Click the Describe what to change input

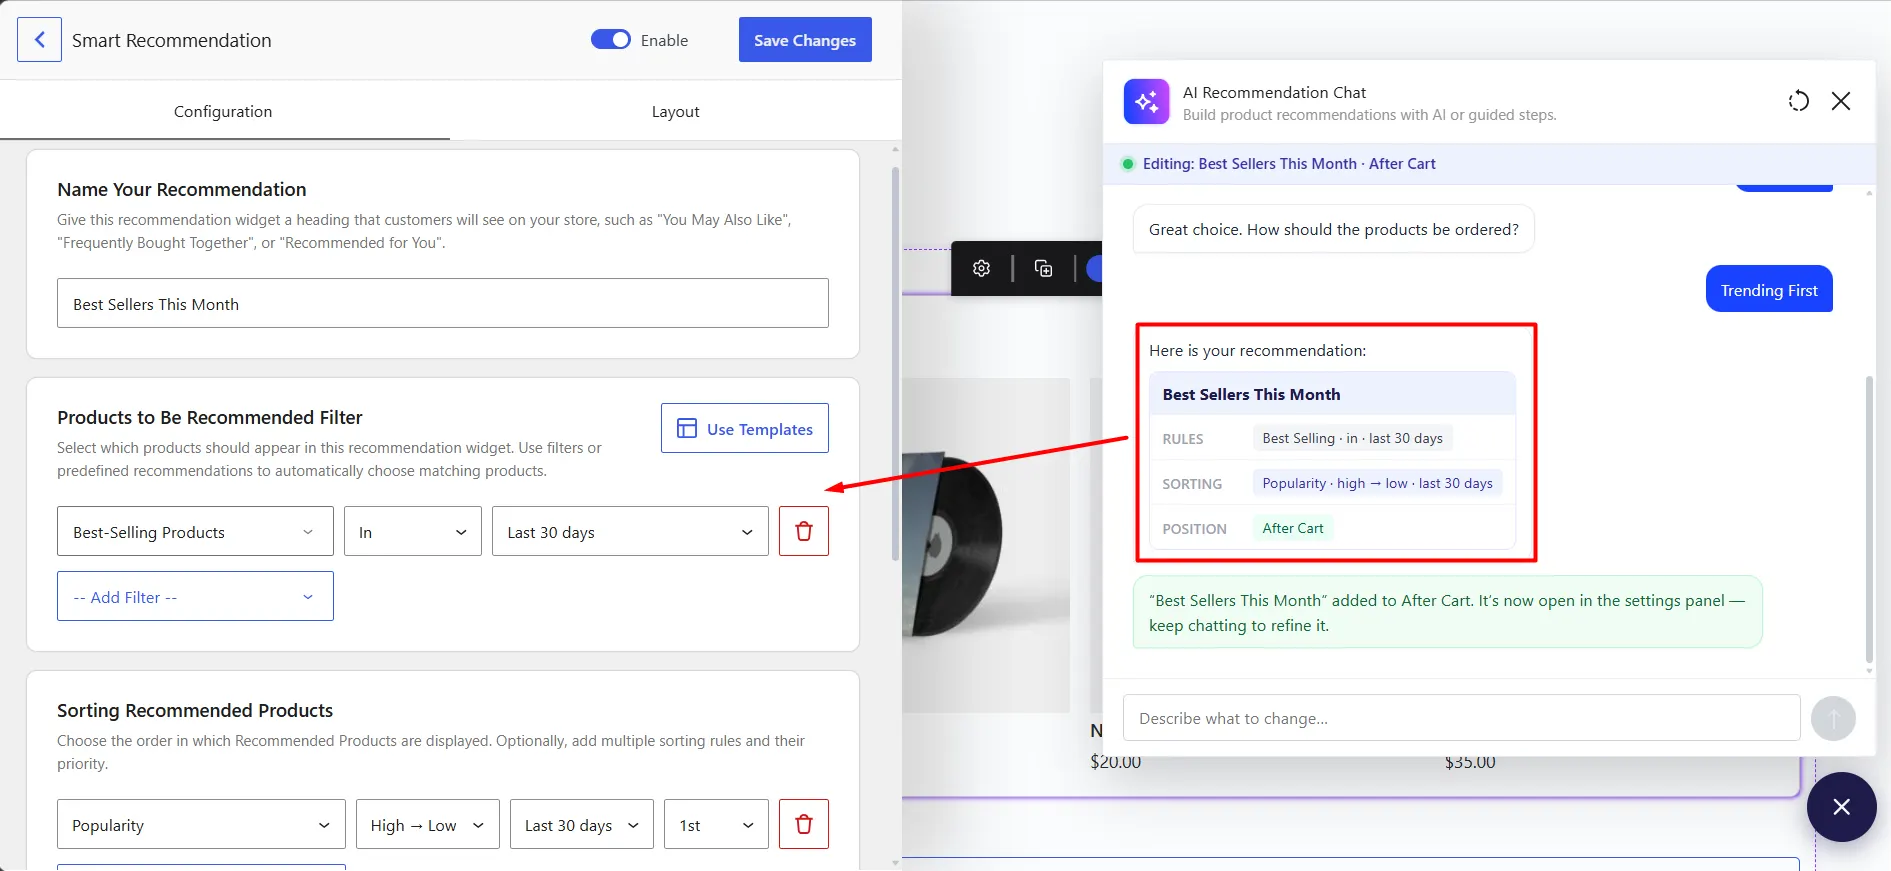(1462, 718)
